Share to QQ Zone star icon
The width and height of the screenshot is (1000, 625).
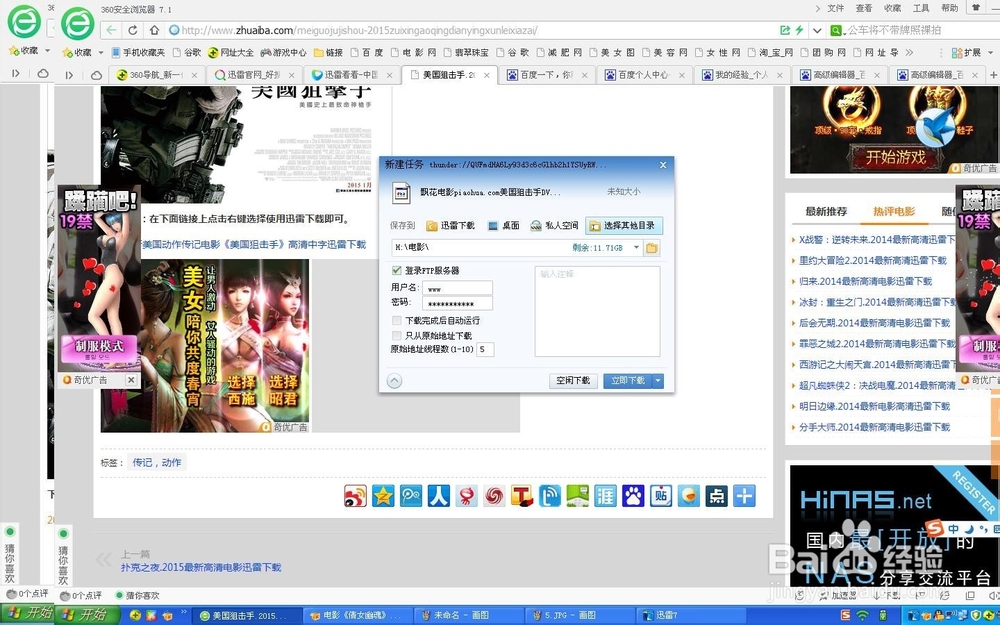383,496
